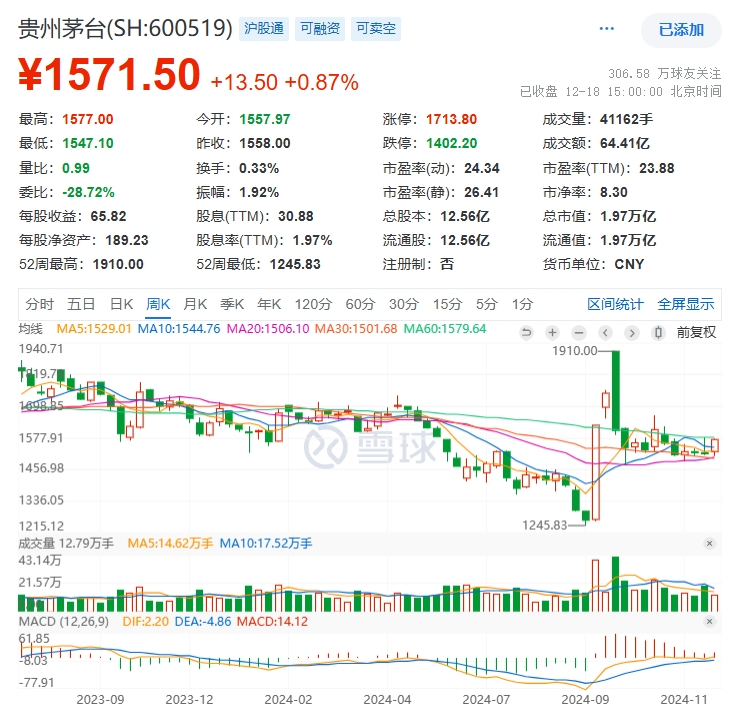Click the 306.58 万球友关注 follower count

pos(664,74)
